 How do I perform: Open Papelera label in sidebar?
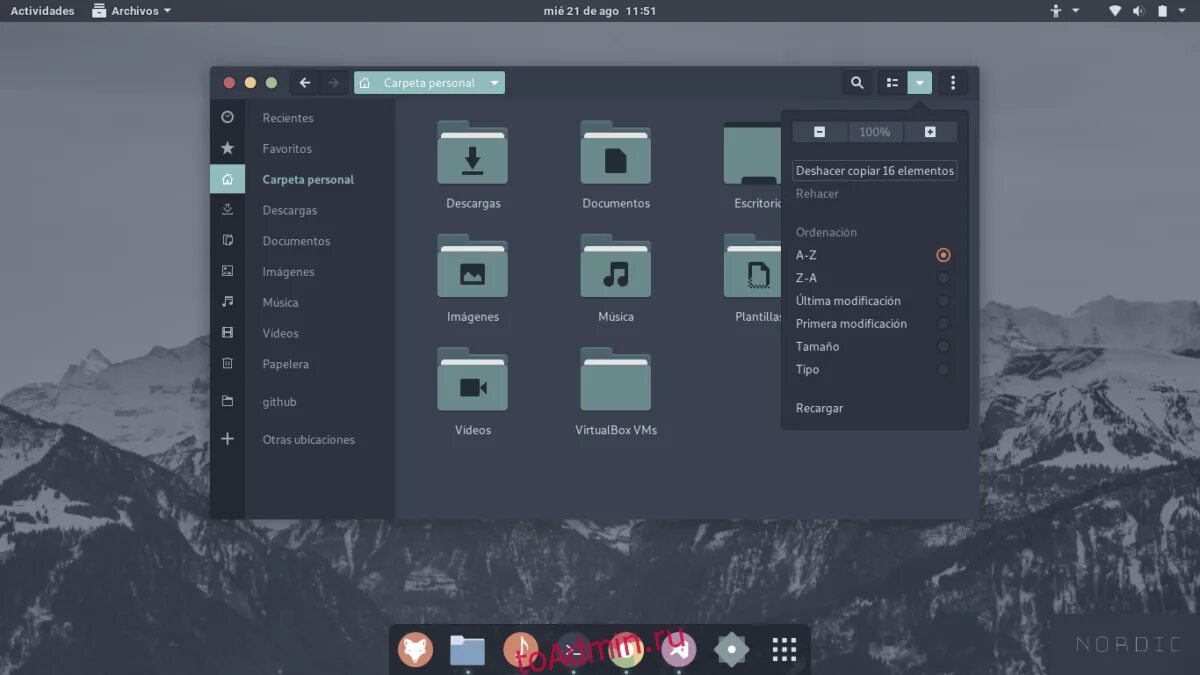click(x=285, y=365)
